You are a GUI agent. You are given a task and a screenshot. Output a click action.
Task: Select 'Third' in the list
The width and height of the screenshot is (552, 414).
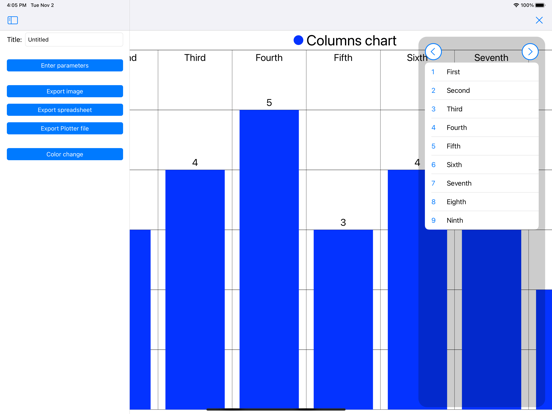click(x=482, y=109)
